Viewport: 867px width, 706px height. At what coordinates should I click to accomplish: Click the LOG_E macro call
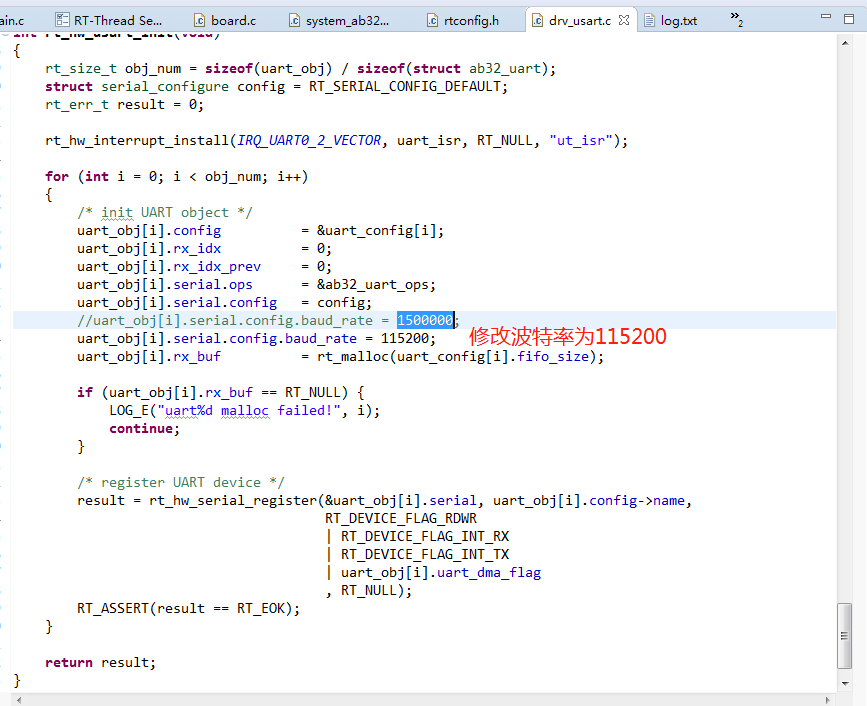[129, 411]
